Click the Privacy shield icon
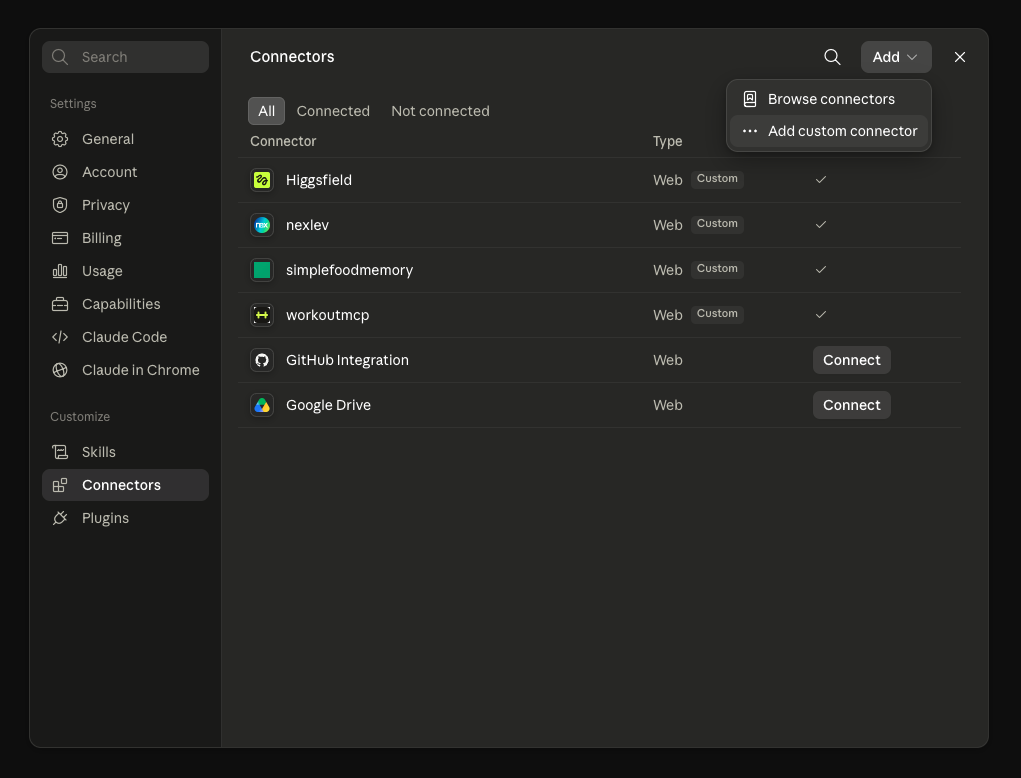 pos(60,205)
